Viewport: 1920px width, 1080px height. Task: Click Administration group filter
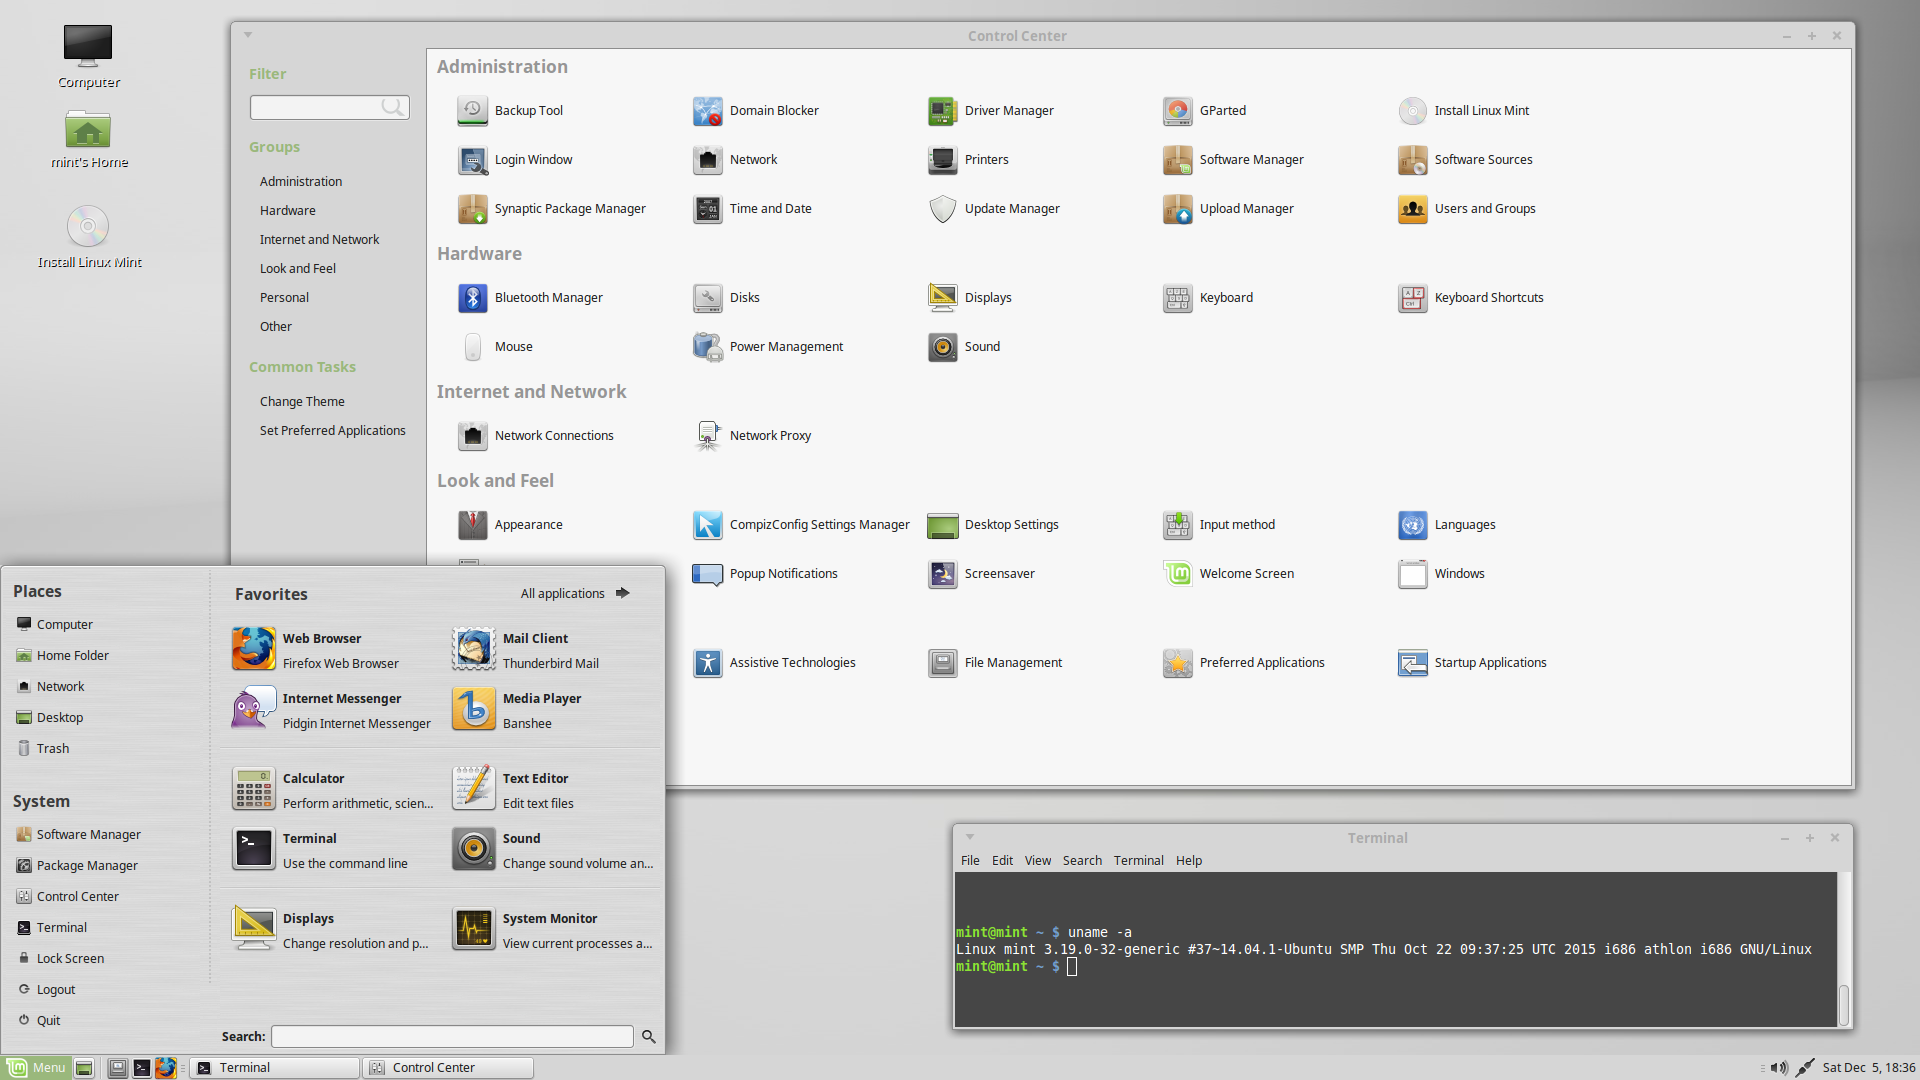301,181
